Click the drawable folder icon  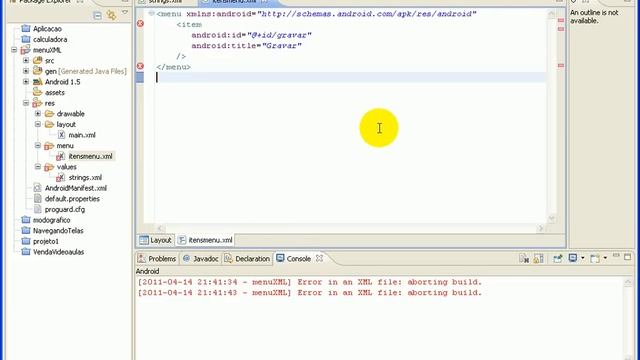coord(49,113)
